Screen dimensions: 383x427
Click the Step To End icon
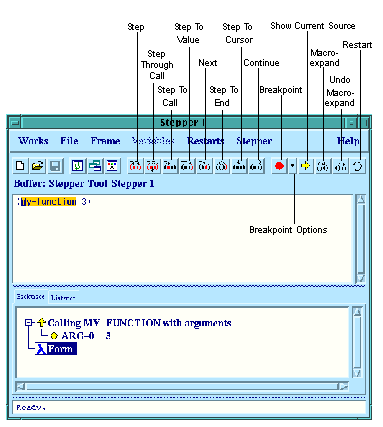click(222, 166)
